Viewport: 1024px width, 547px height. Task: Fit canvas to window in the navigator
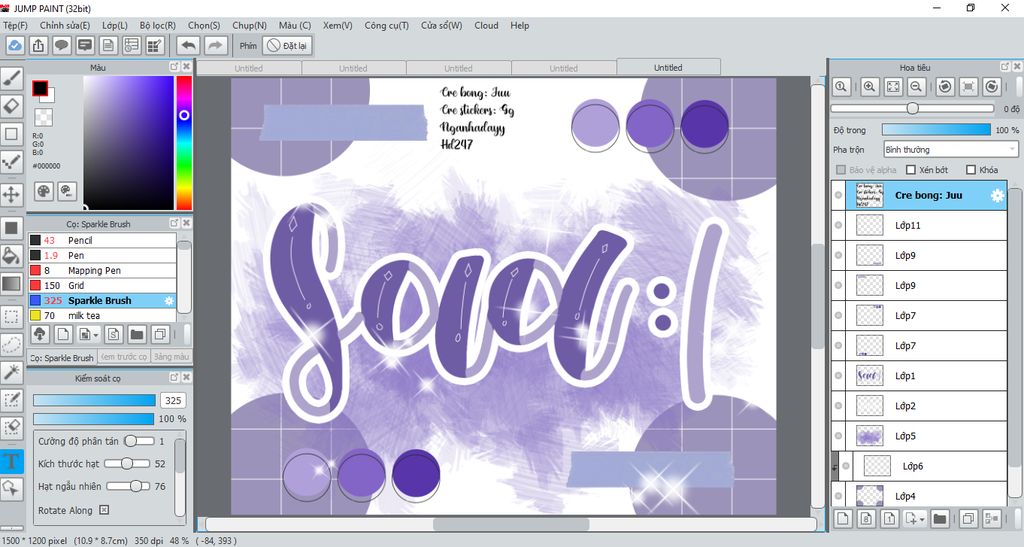tap(893, 86)
